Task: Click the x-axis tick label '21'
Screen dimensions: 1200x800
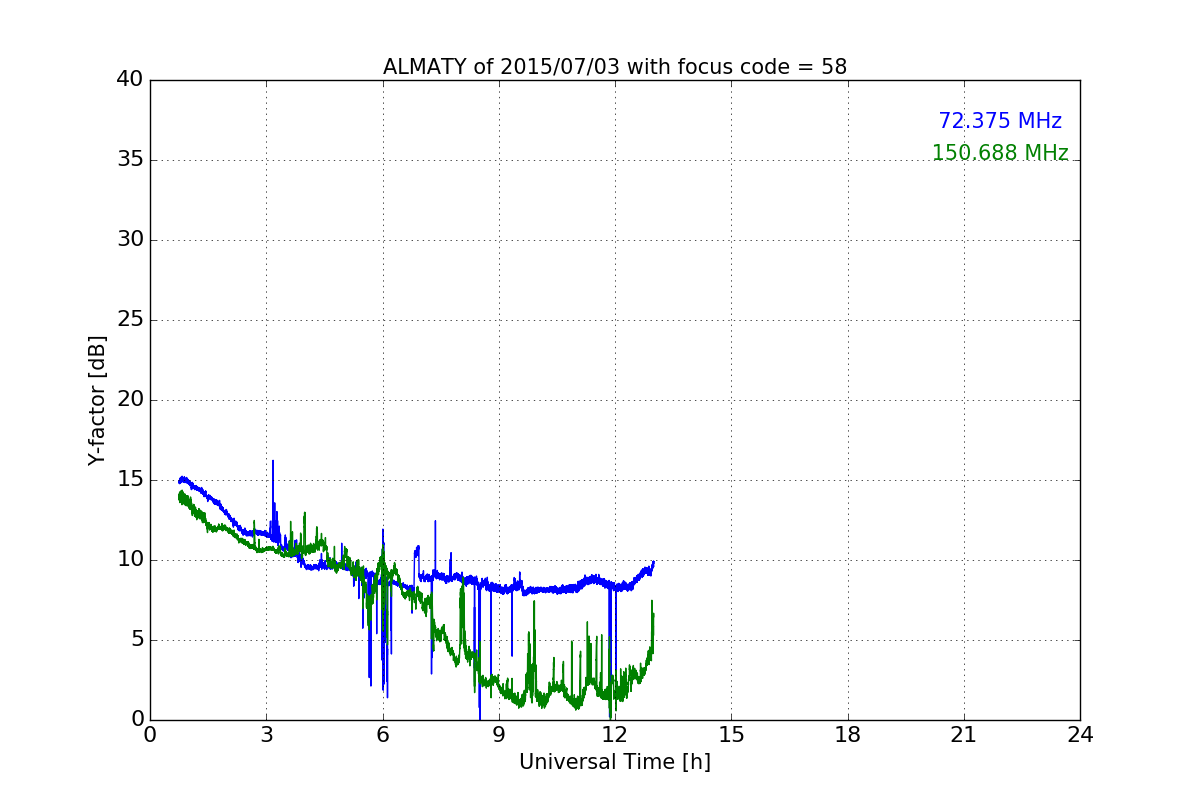Action: [964, 734]
